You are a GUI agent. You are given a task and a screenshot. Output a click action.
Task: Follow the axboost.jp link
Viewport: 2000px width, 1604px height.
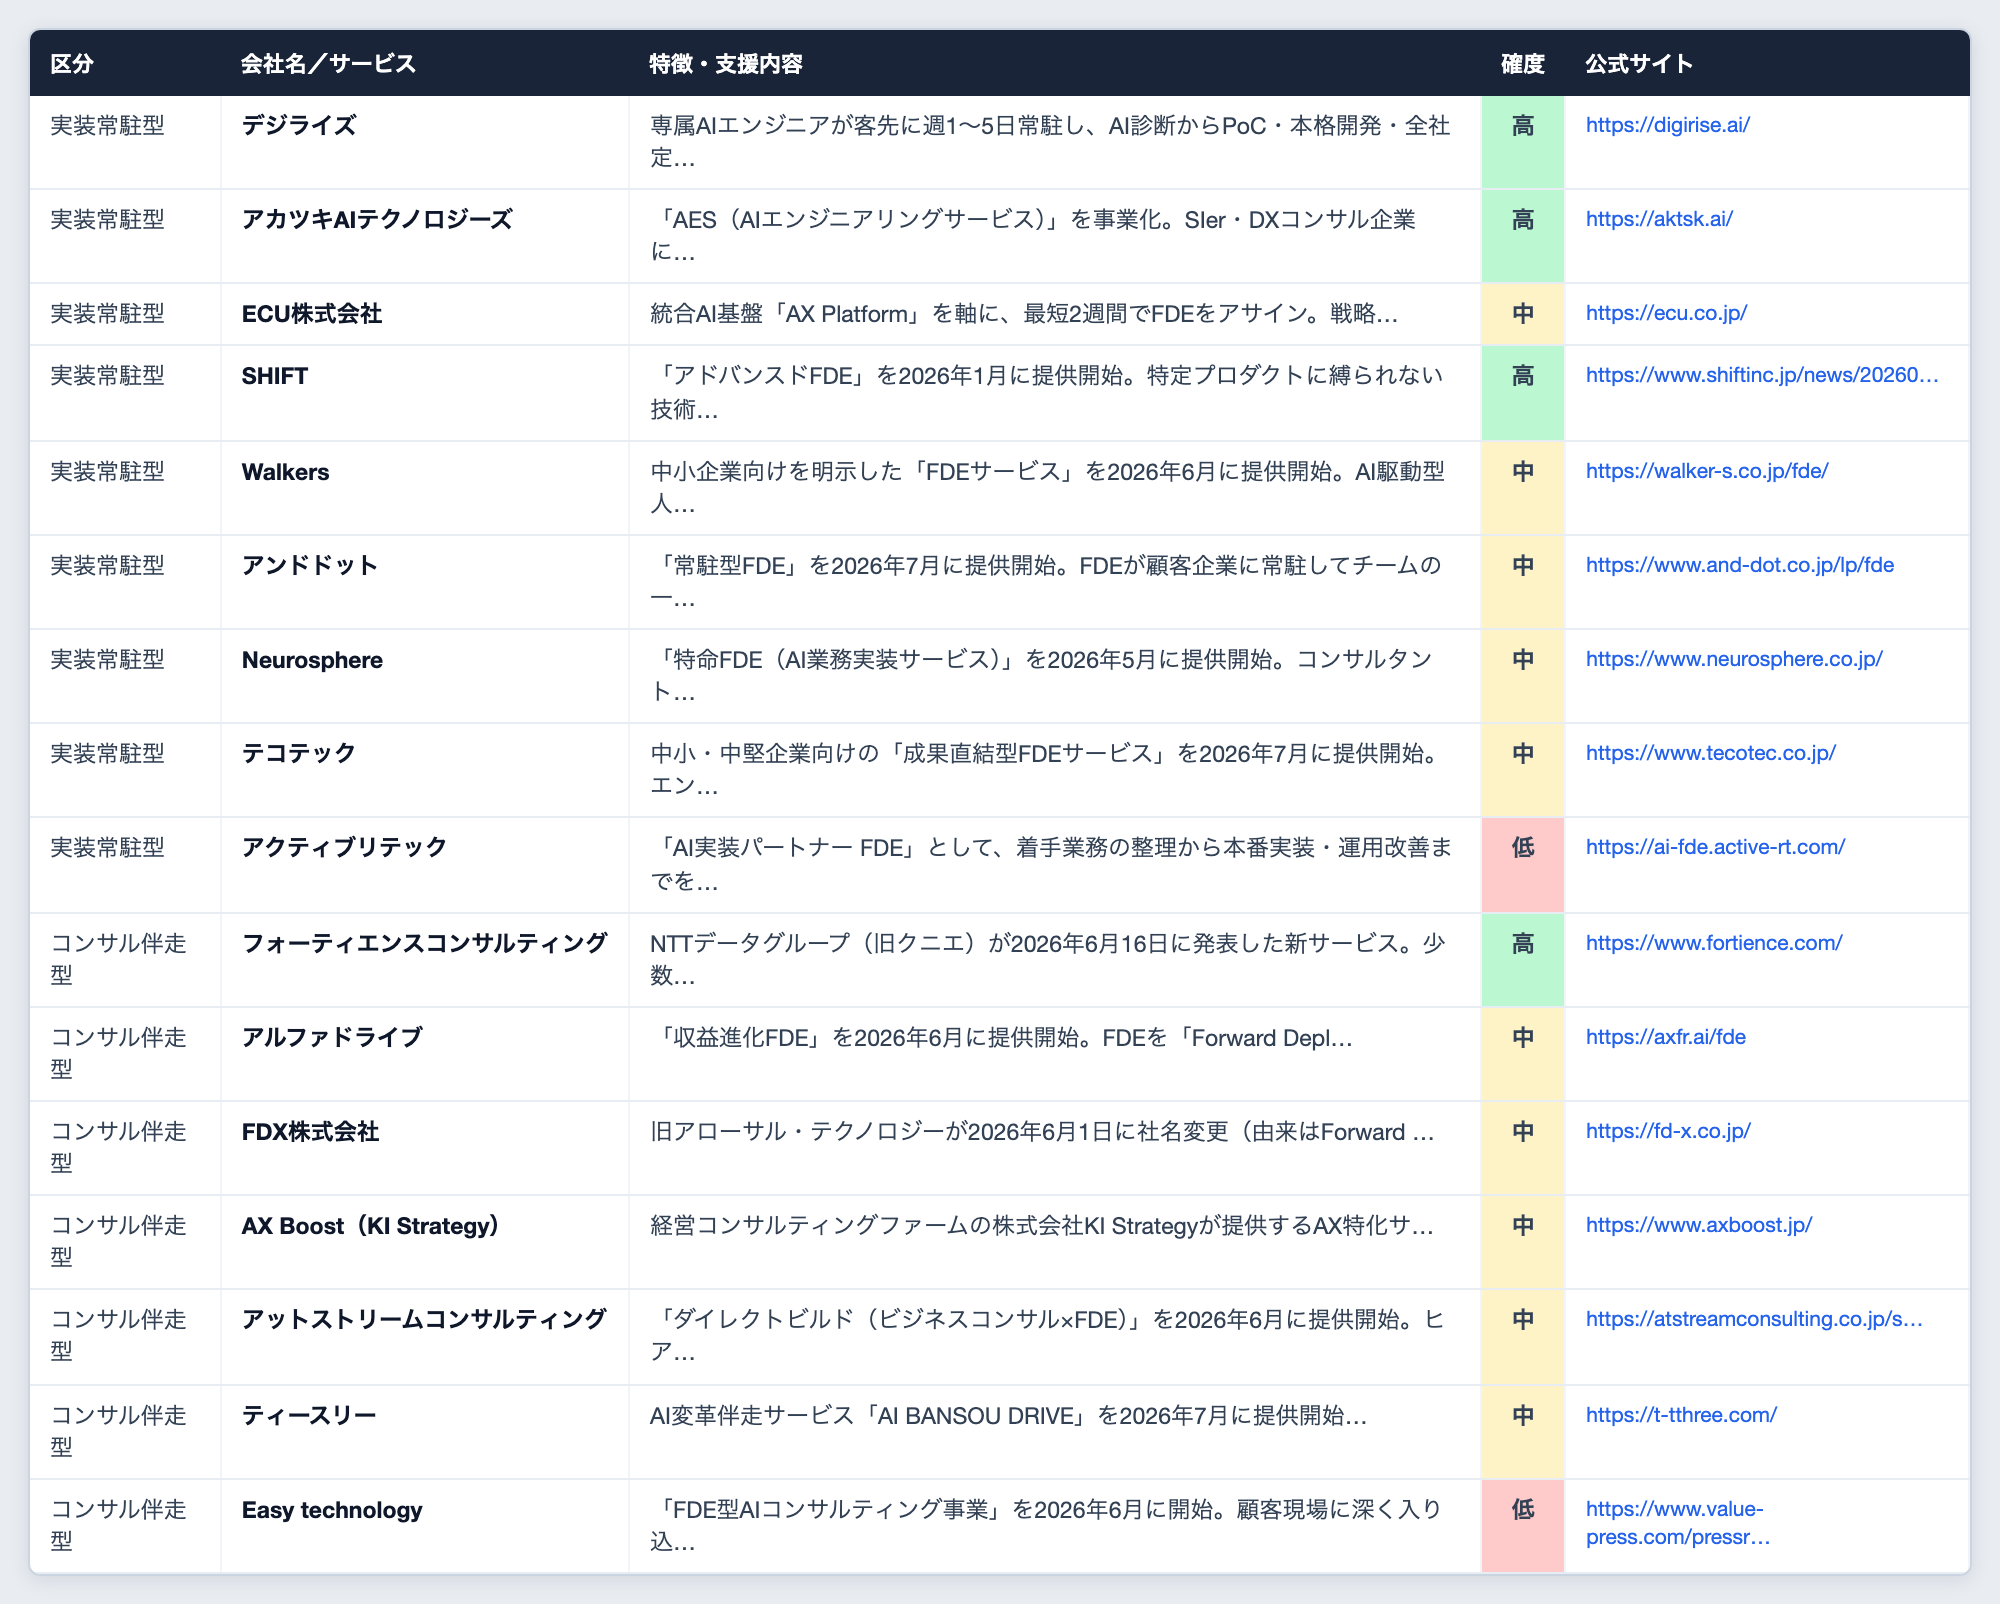click(x=1699, y=1225)
